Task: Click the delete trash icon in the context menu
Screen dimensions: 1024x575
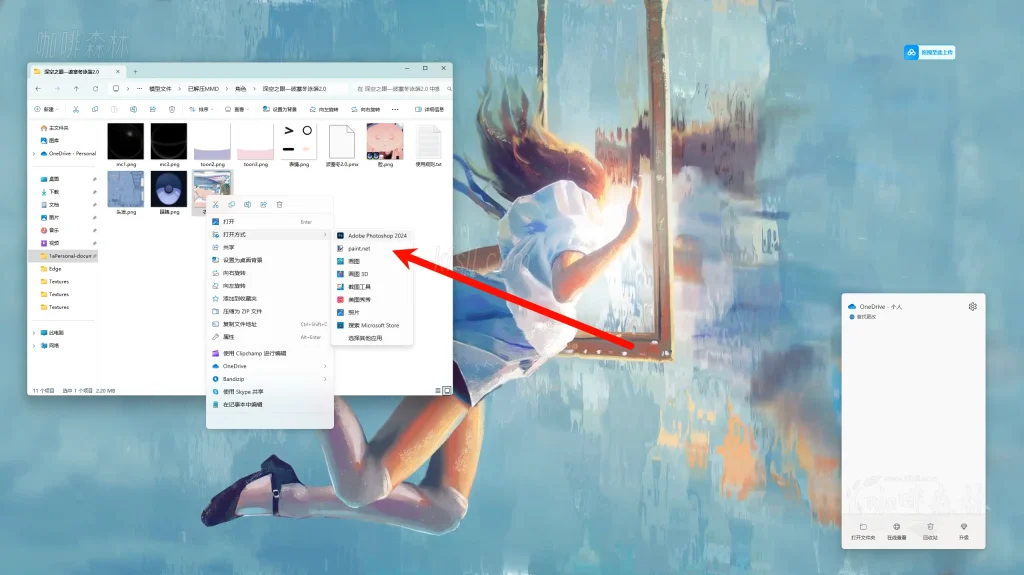Action: point(280,205)
